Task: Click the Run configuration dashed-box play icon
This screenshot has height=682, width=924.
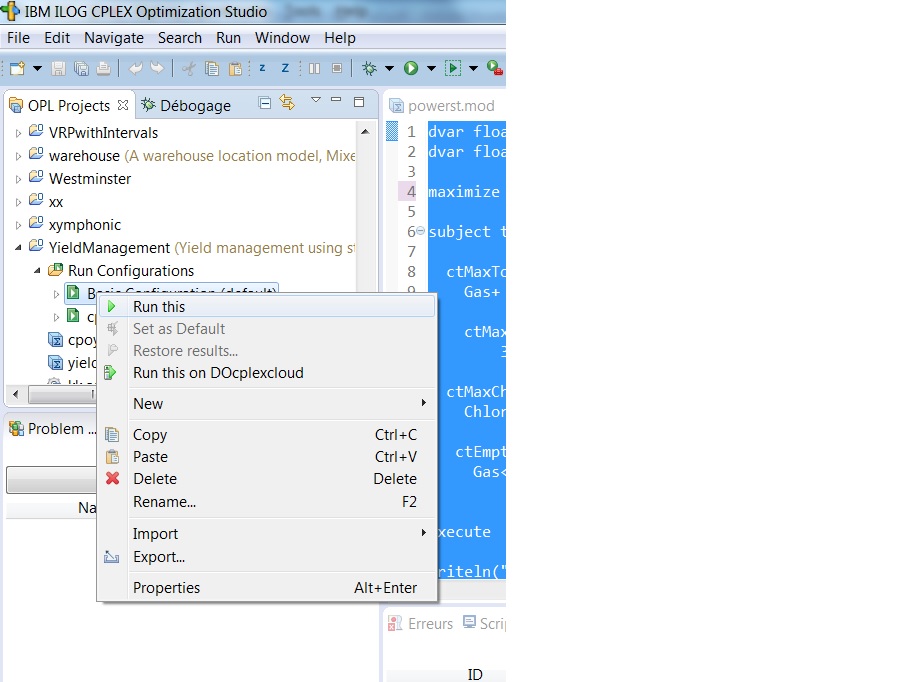Action: (x=453, y=68)
